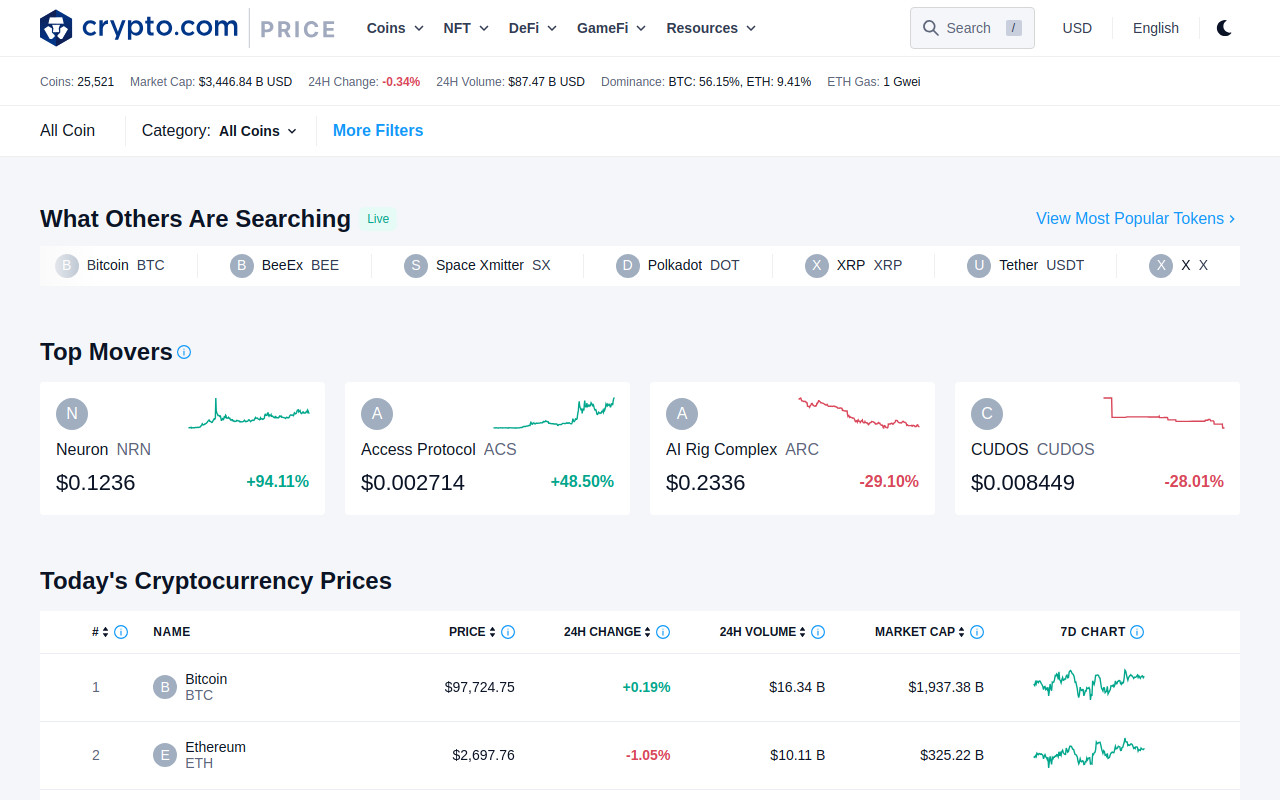Click Bitcoin's B avatar icon in table
The image size is (1280, 800).
[x=165, y=687]
